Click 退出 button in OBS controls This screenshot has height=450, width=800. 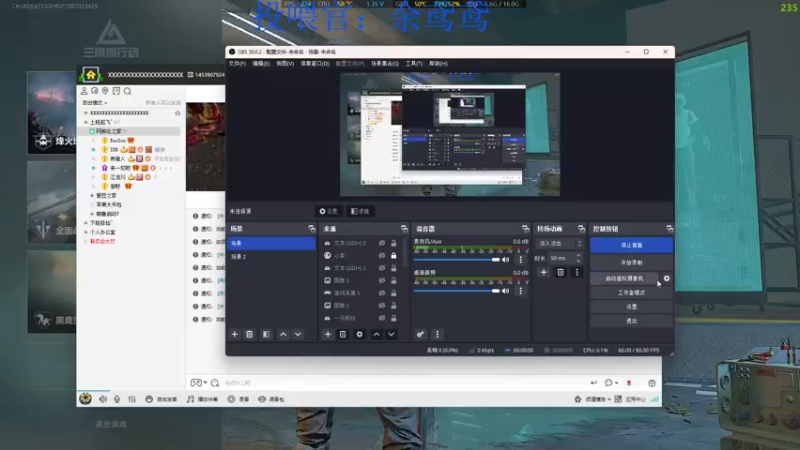tap(632, 321)
